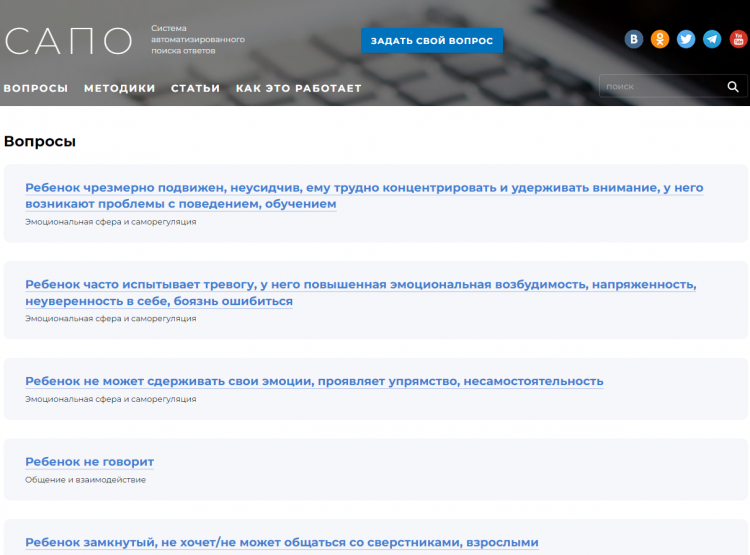
Task: Click the magnifier search icon
Action: click(733, 87)
